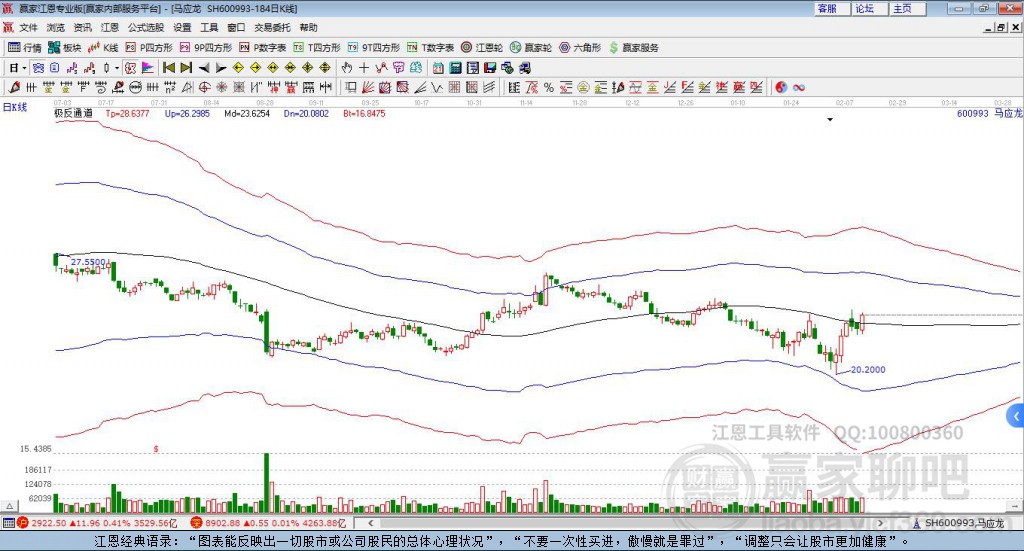Select the hand pan tool
Viewport: 1024px width, 551px height.
(346, 68)
